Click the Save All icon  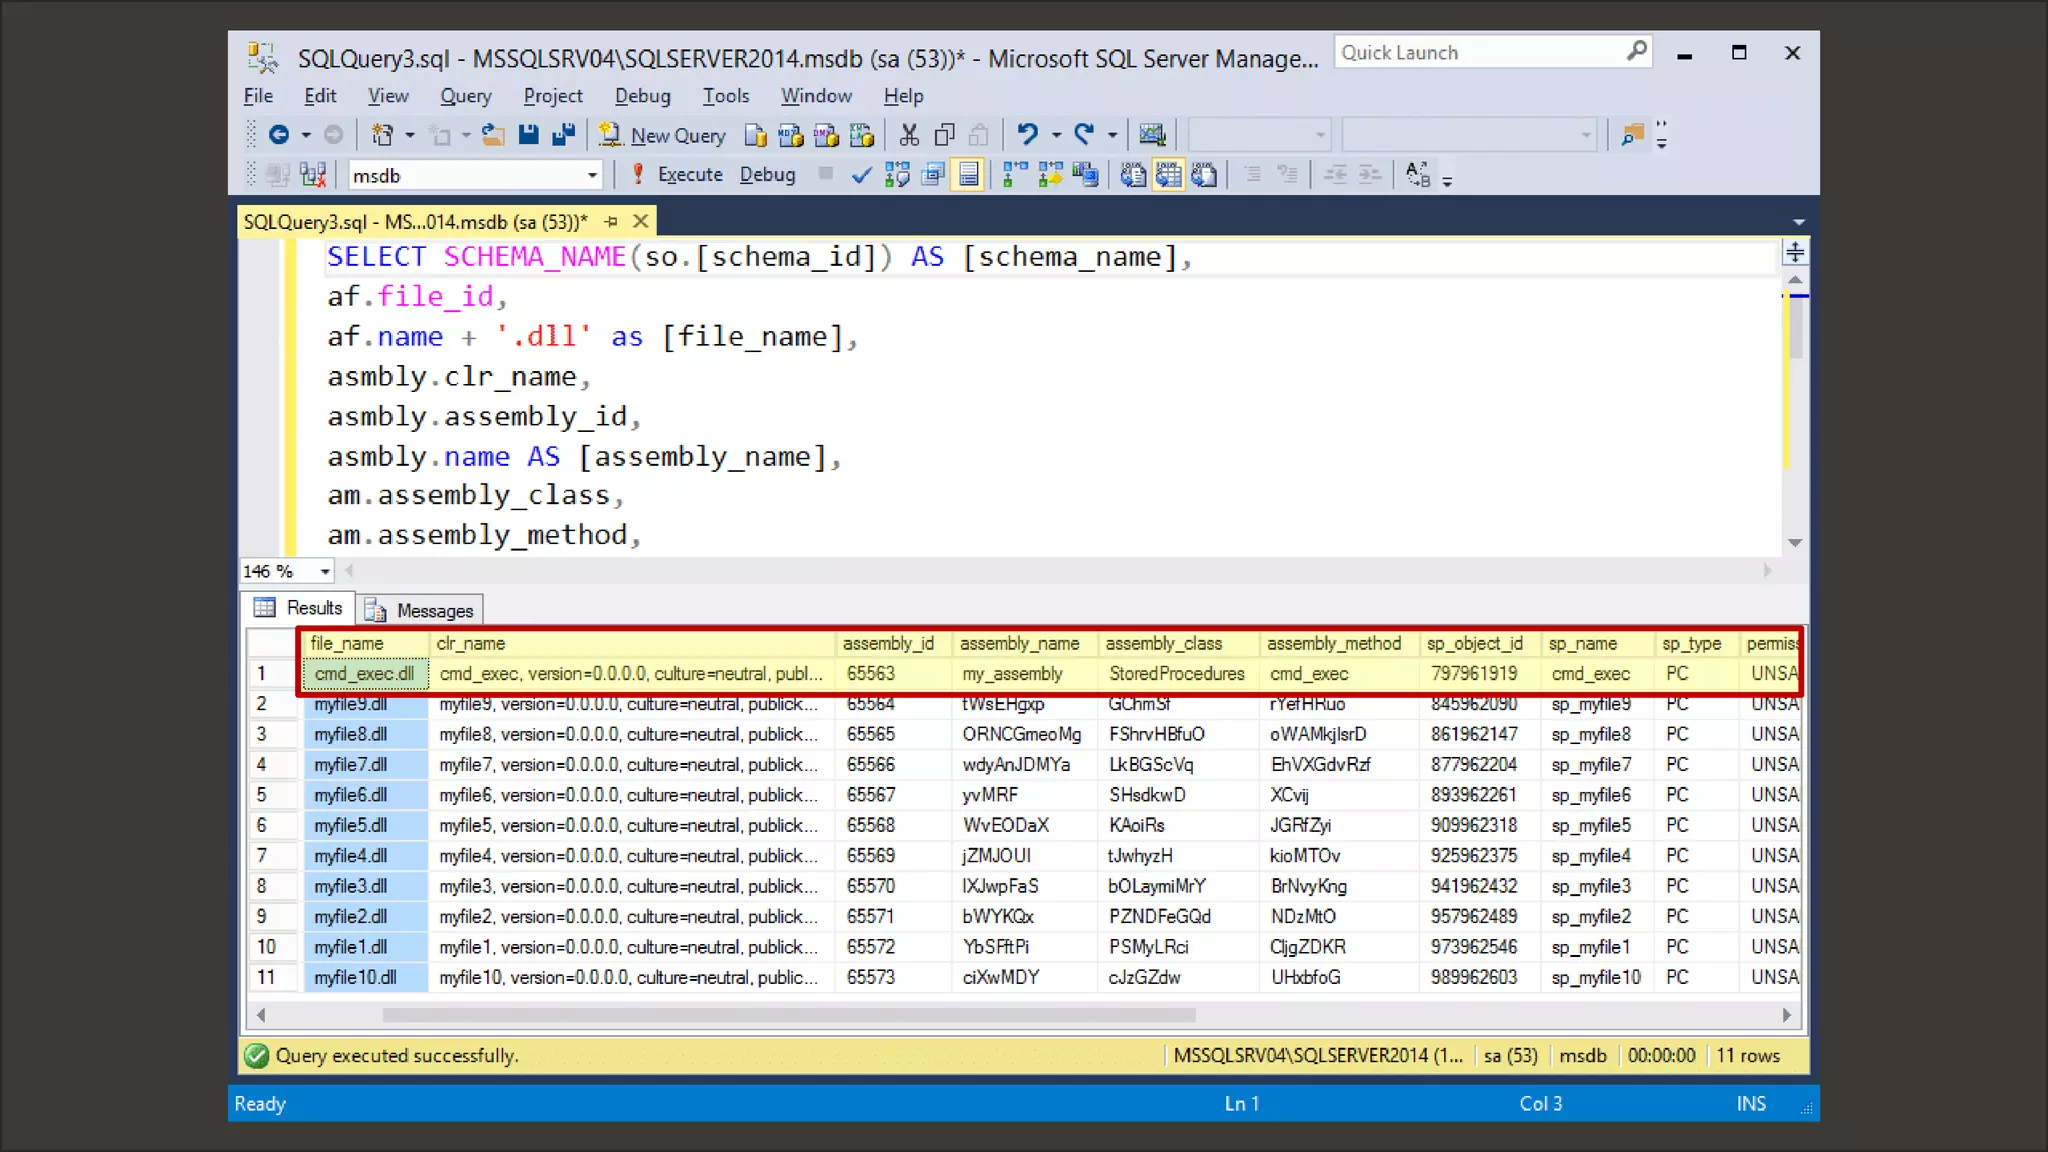[564, 135]
